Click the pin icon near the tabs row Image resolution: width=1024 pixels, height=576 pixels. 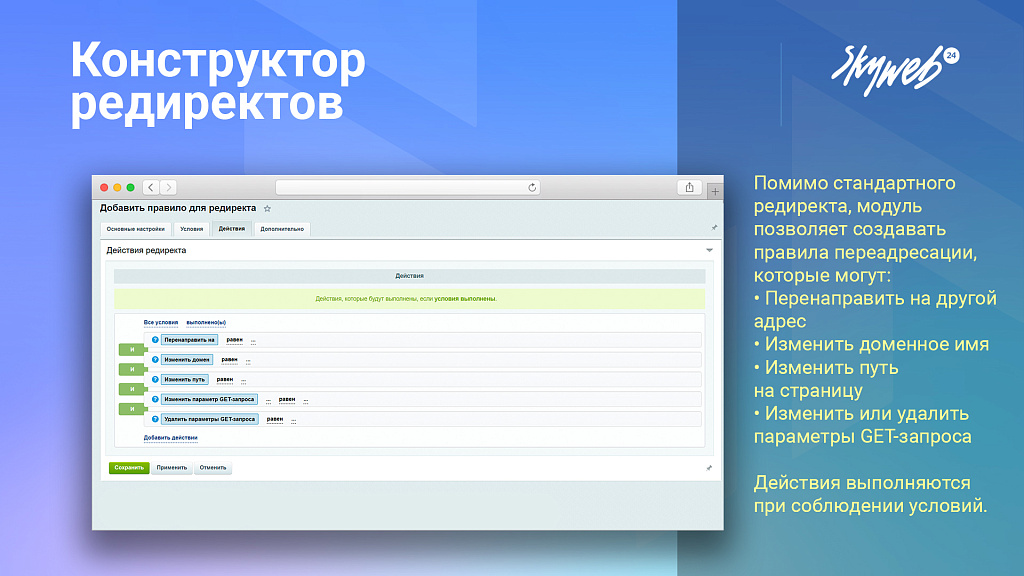[712, 227]
